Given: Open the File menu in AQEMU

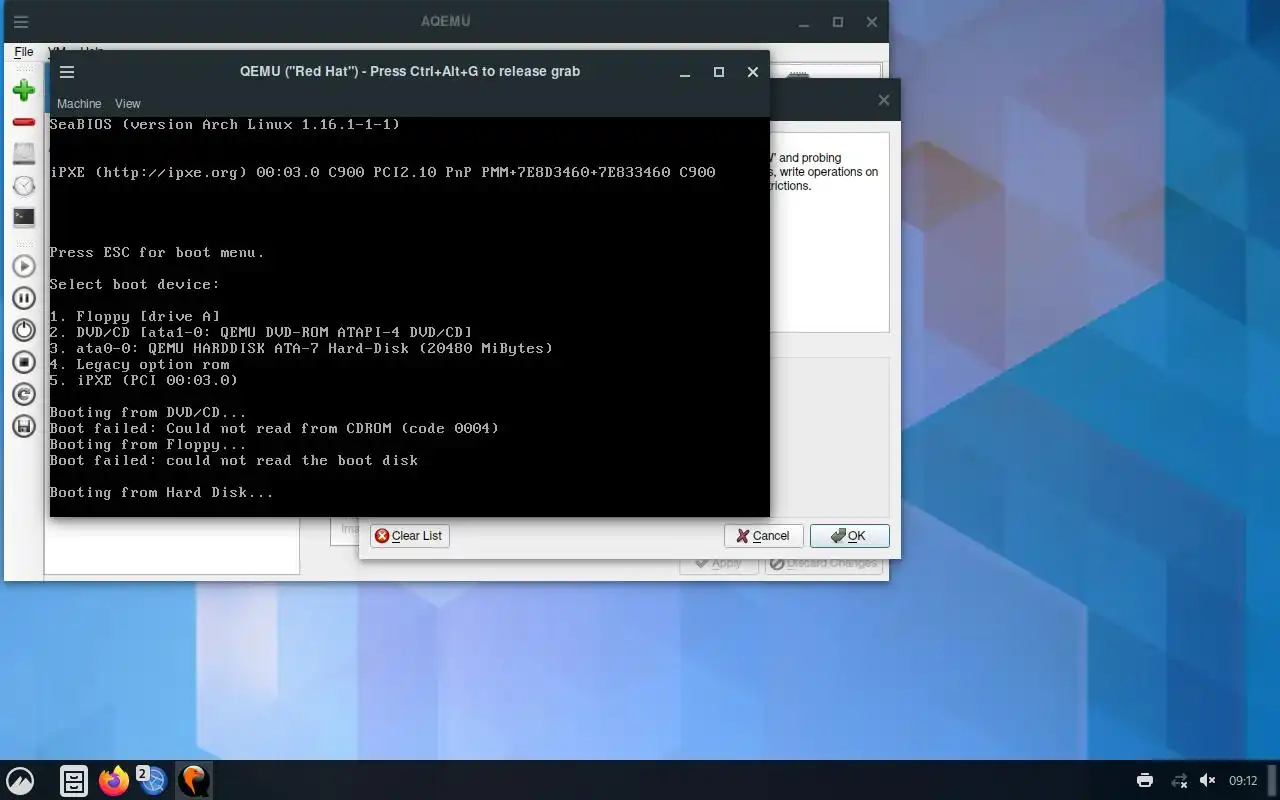Looking at the screenshot, I should click(x=24, y=51).
